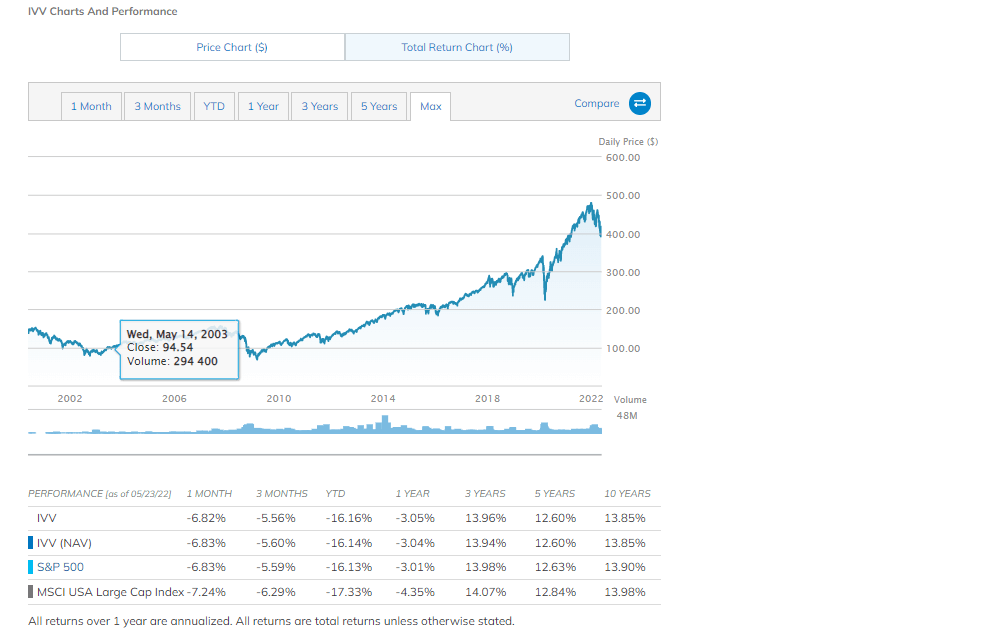Open the Price Chart ($) tab
Viewport: 1002px width, 633px height.
tap(232, 47)
